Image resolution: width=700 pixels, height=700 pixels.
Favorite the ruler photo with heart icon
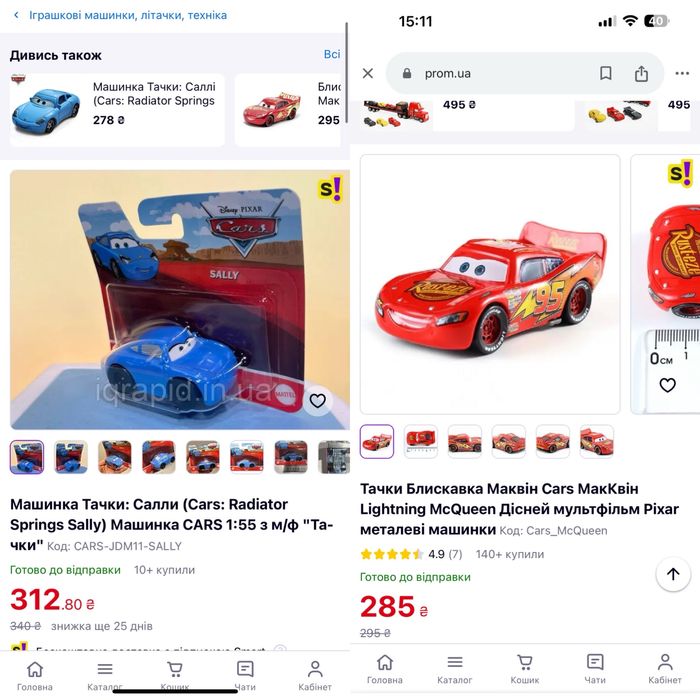click(667, 385)
